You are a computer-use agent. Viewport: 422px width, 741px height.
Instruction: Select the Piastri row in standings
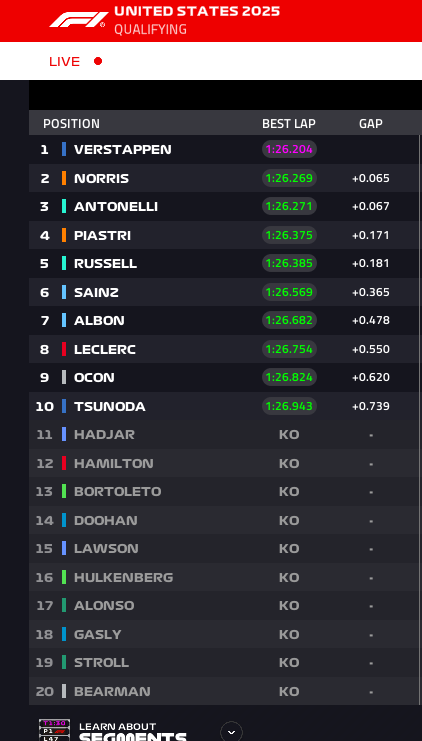coord(225,235)
